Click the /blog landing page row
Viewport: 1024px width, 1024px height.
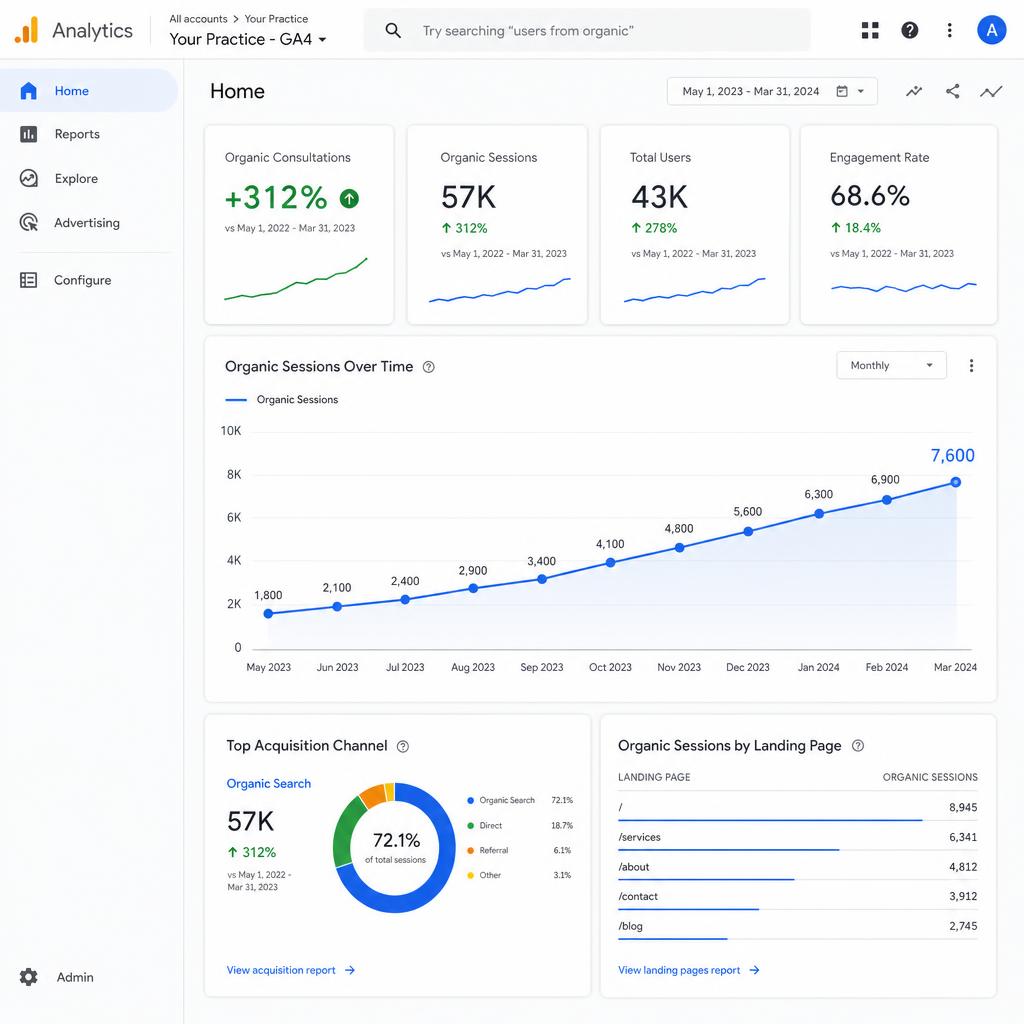pos(797,927)
